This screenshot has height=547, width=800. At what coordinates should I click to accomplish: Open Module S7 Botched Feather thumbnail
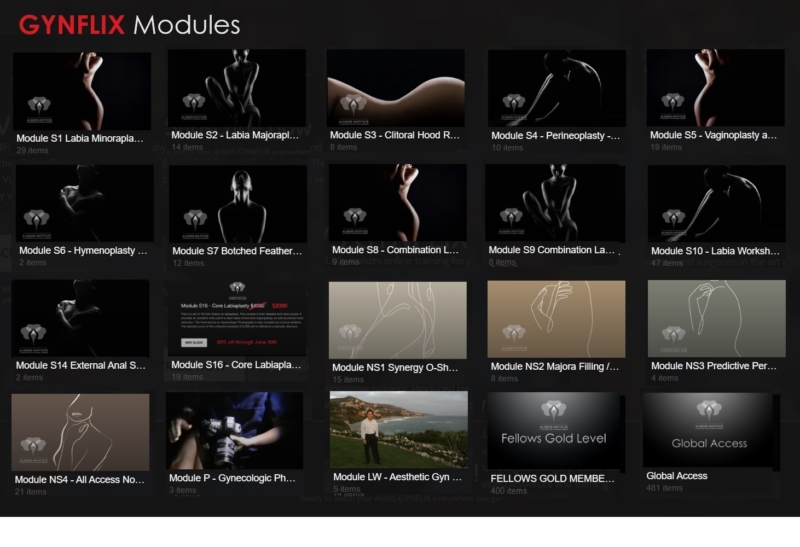238,204
